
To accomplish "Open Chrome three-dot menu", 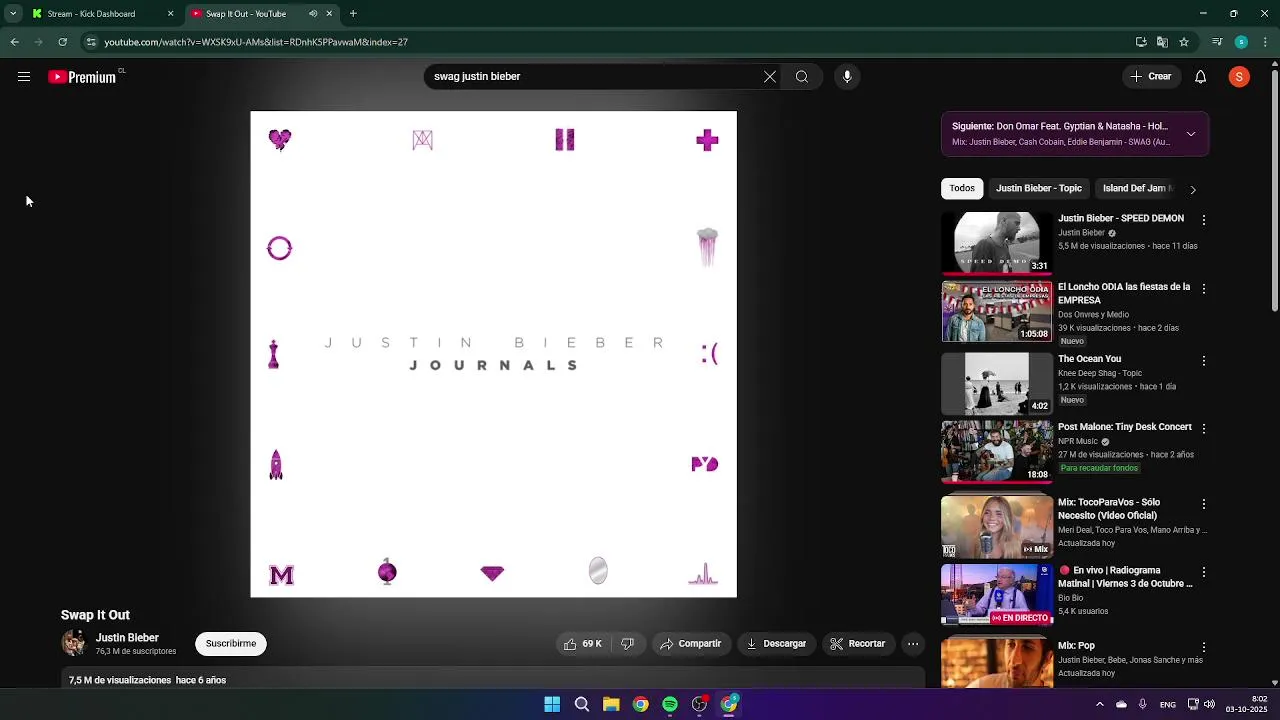I will coord(1266,42).
